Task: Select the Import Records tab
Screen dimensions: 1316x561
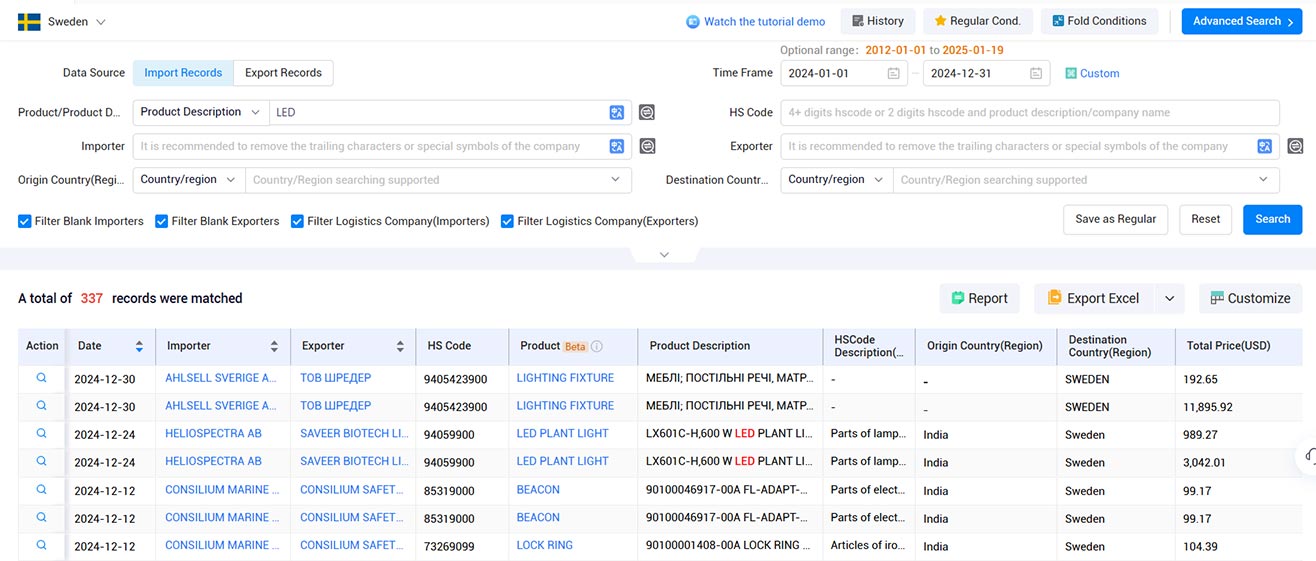Action: click(x=183, y=73)
